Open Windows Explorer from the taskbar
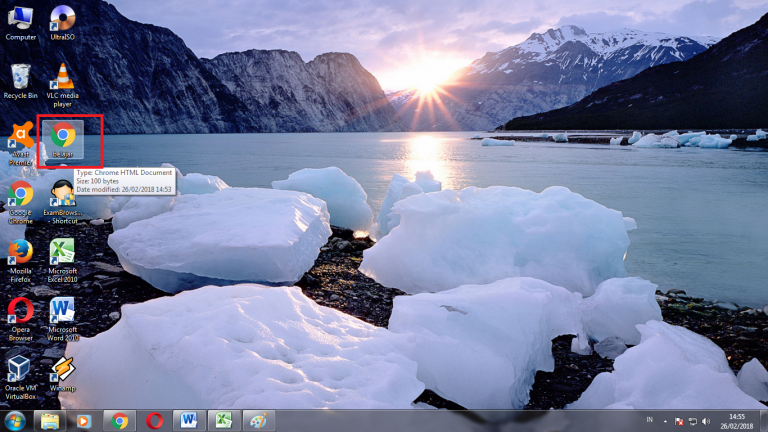 pos(49,420)
